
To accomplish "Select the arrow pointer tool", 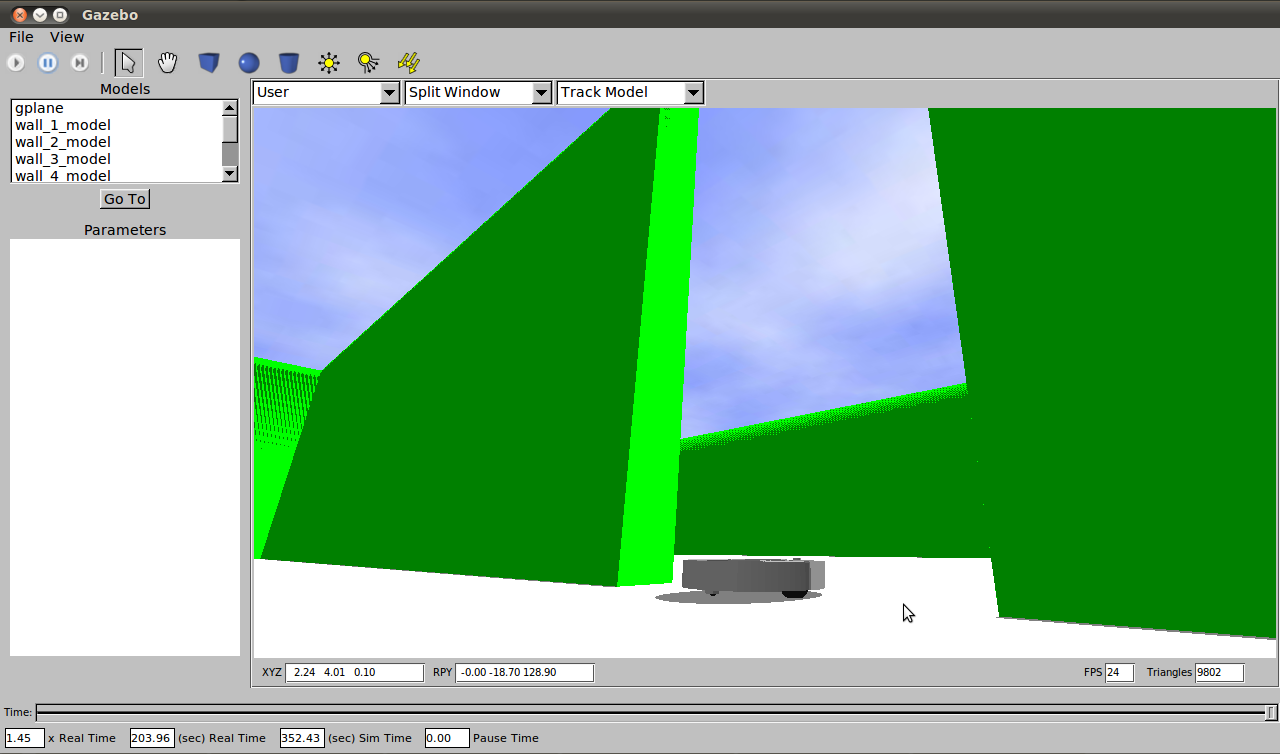I will click(x=128, y=62).
